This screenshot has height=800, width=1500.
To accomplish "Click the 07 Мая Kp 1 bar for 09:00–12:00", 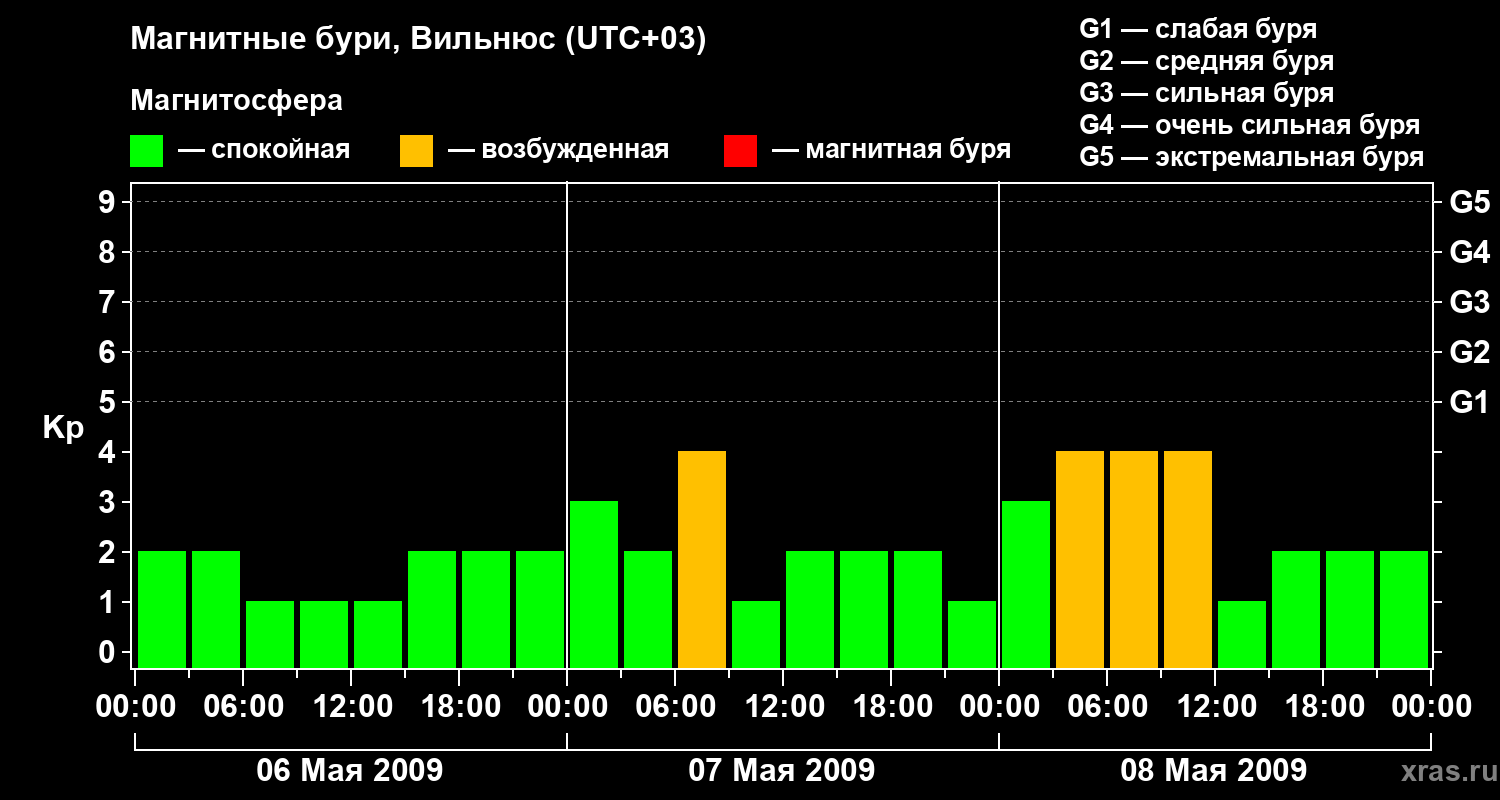I will tap(756, 634).
